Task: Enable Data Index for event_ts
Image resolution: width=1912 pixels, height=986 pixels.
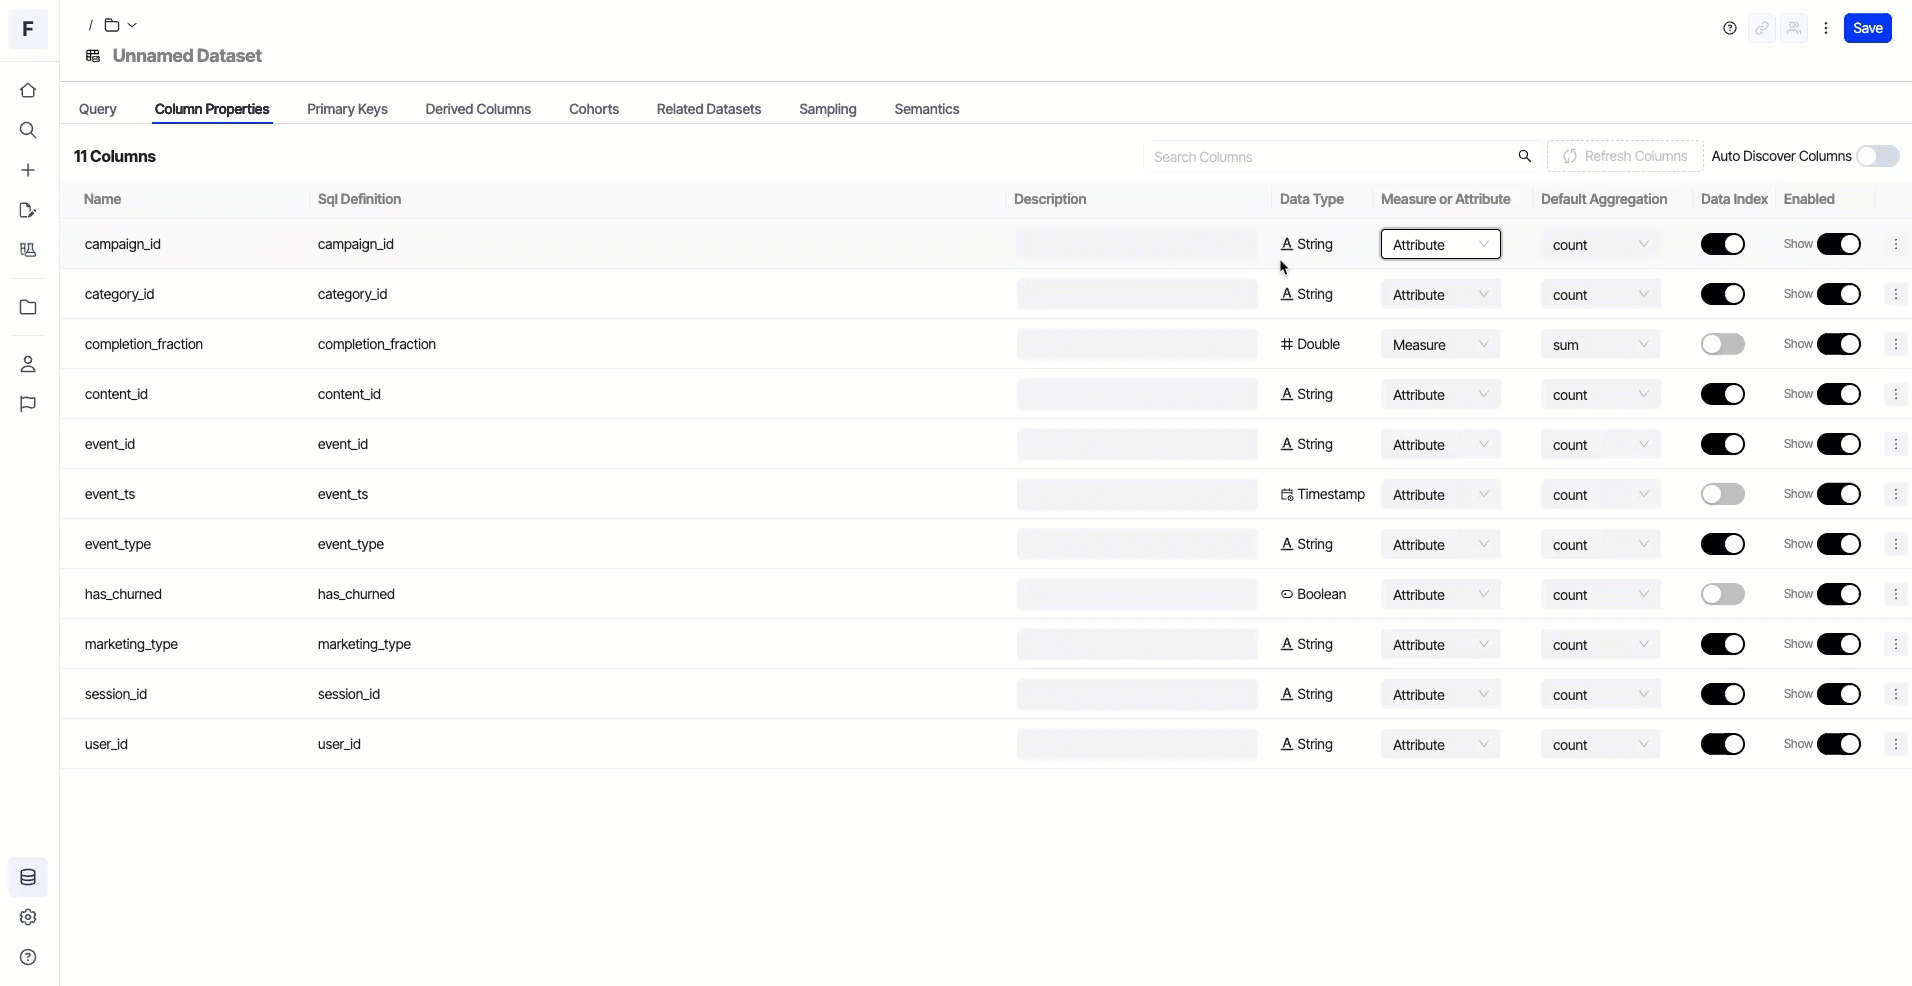Action: [1723, 494]
